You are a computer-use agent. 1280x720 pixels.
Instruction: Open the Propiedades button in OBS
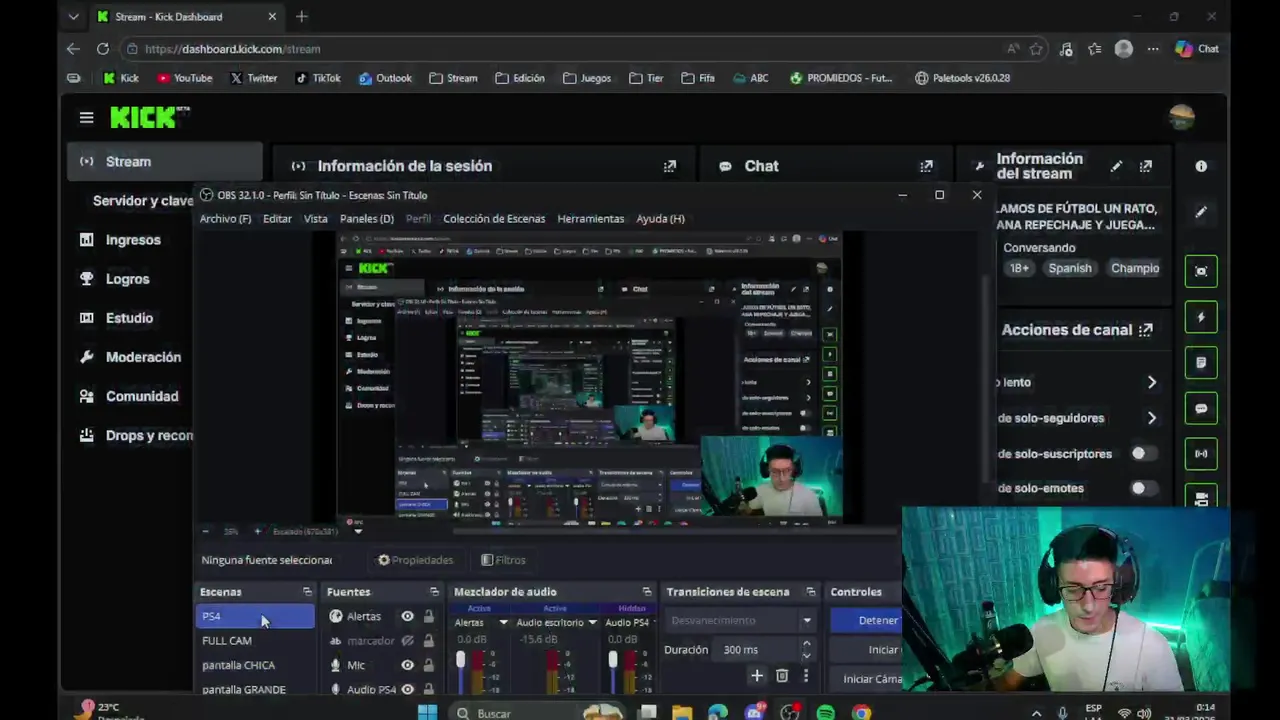pos(415,560)
